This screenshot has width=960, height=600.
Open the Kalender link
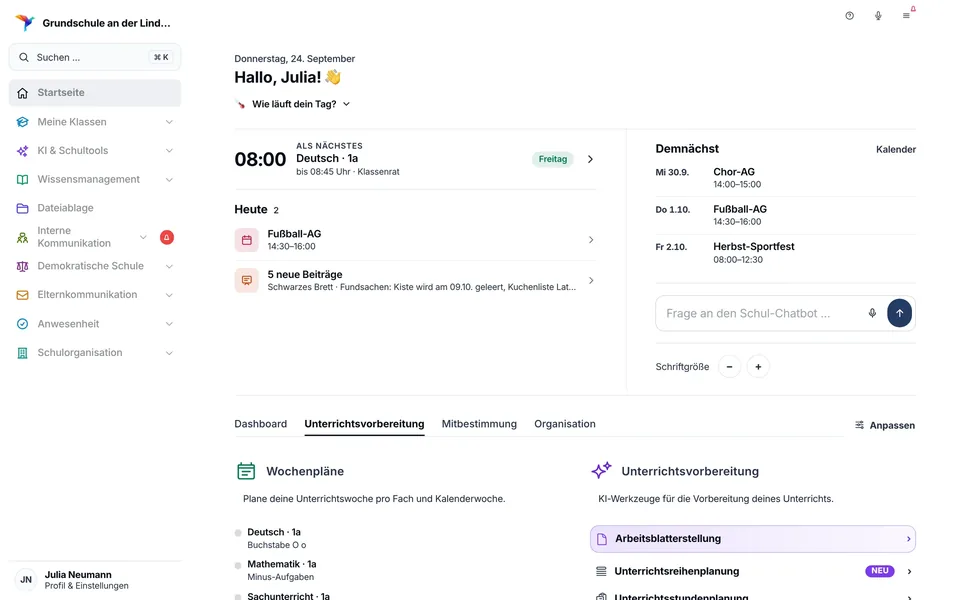point(896,149)
